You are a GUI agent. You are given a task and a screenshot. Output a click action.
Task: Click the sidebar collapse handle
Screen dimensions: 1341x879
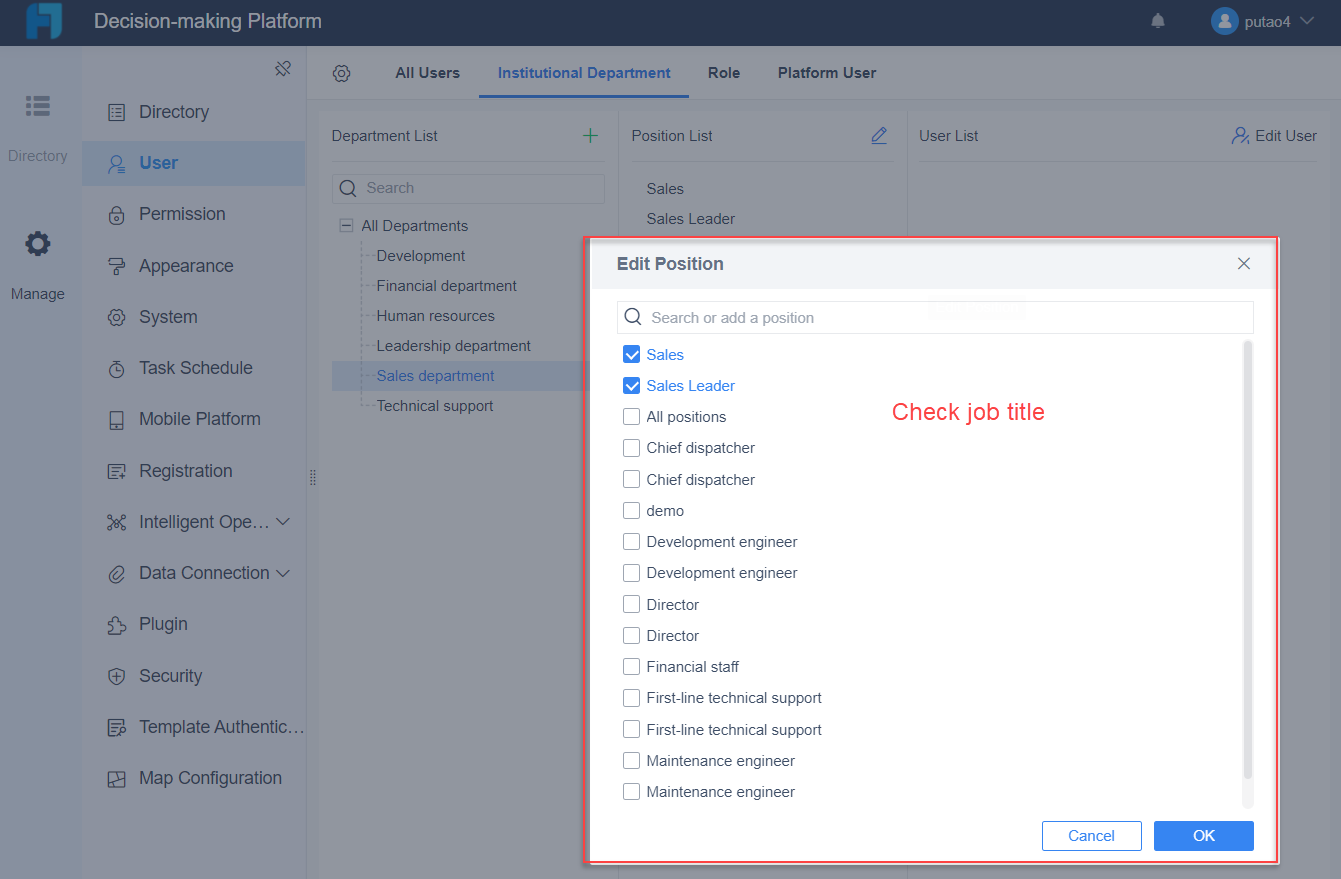313,478
